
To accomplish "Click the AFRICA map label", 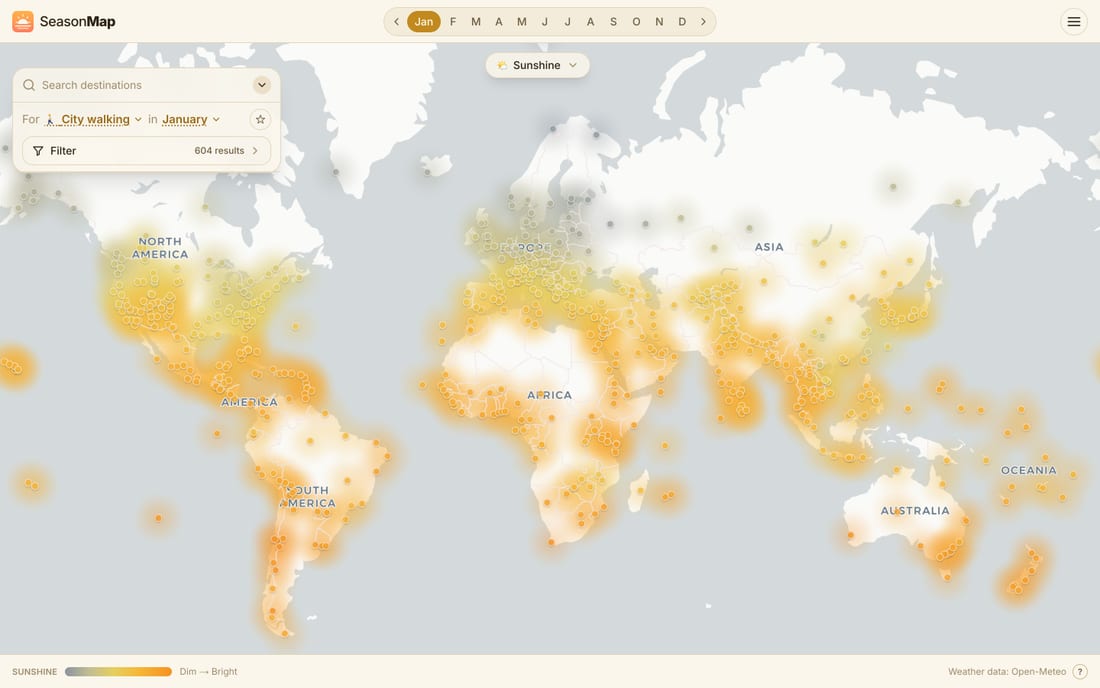I will (x=549, y=396).
